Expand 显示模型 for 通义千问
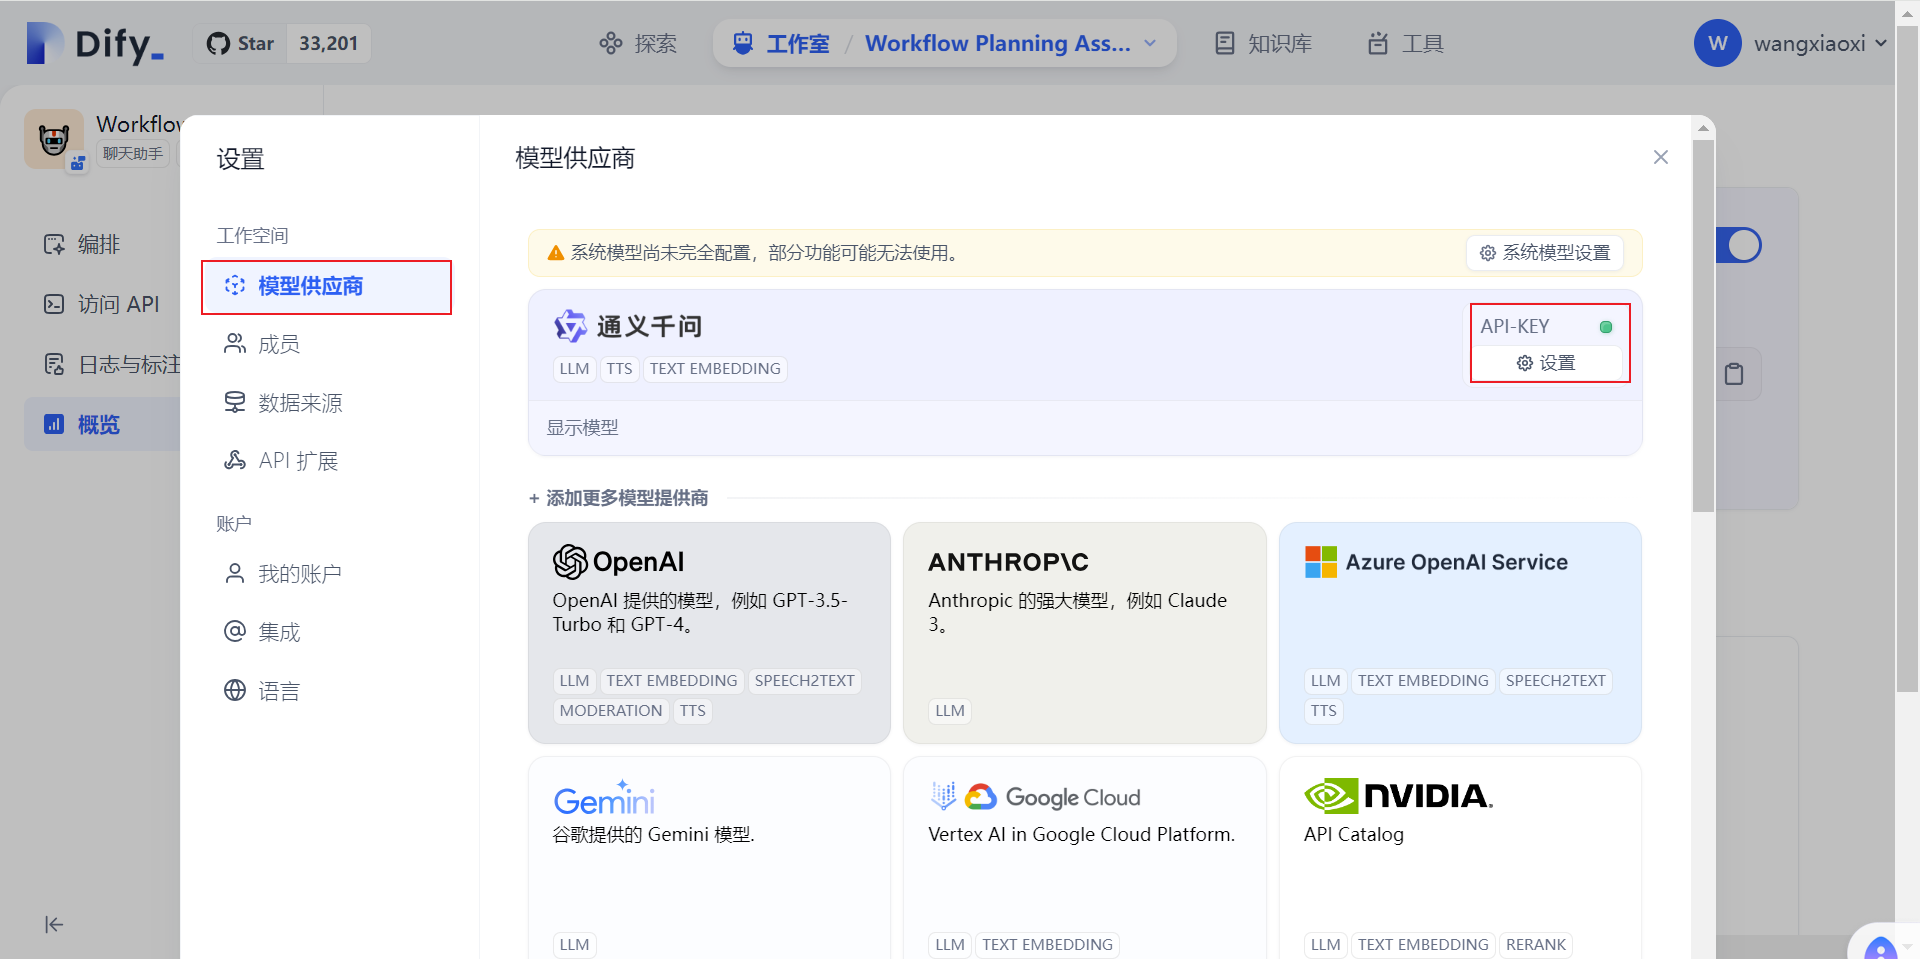Screen dimensions: 1920x959 (x=582, y=428)
